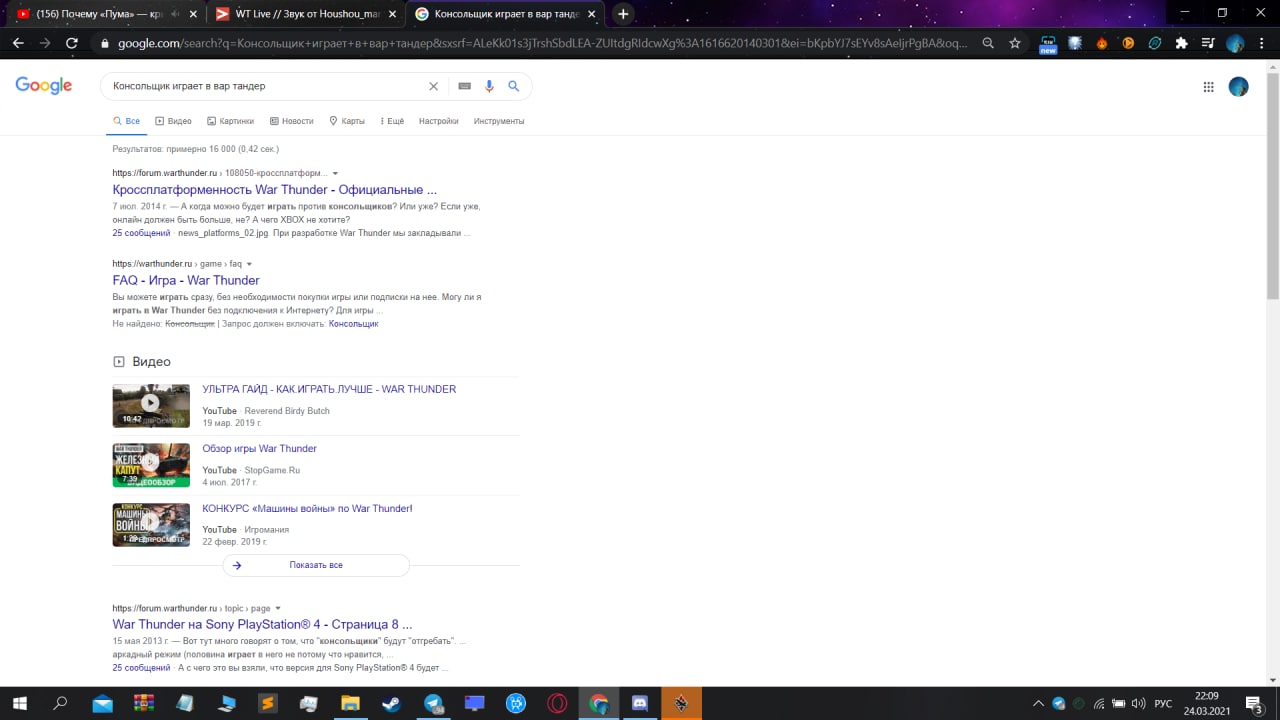
Task: Open the Google apps grid
Action: pos(1208,87)
